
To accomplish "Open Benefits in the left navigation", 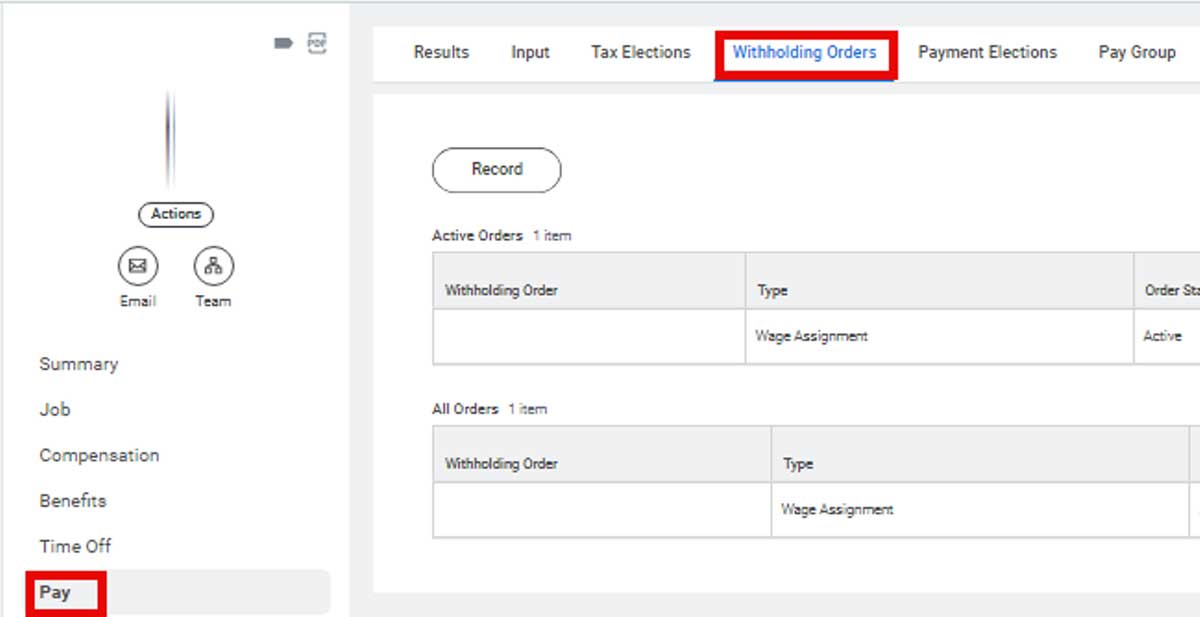I will [73, 501].
